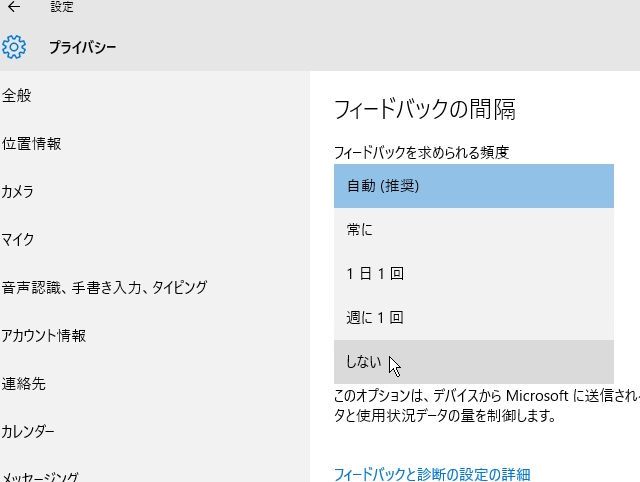Choose しない in feedback dropdown
Image resolution: width=640 pixels, height=482 pixels.
pos(473,362)
